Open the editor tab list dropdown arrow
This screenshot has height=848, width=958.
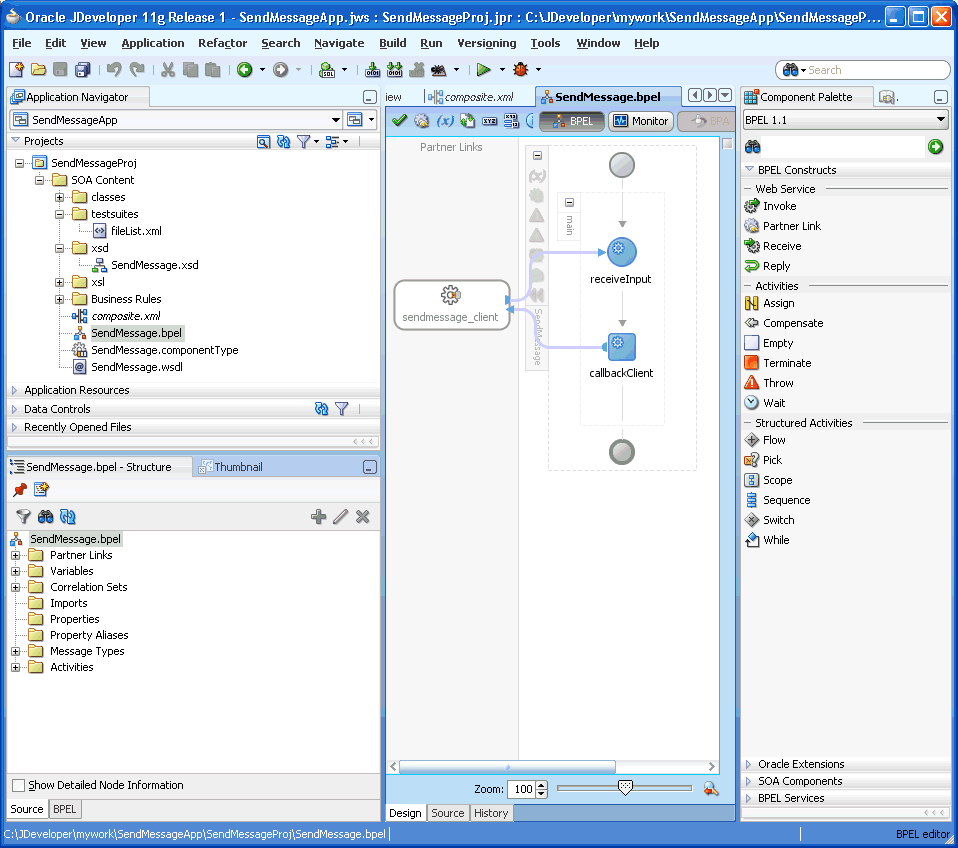click(x=725, y=95)
